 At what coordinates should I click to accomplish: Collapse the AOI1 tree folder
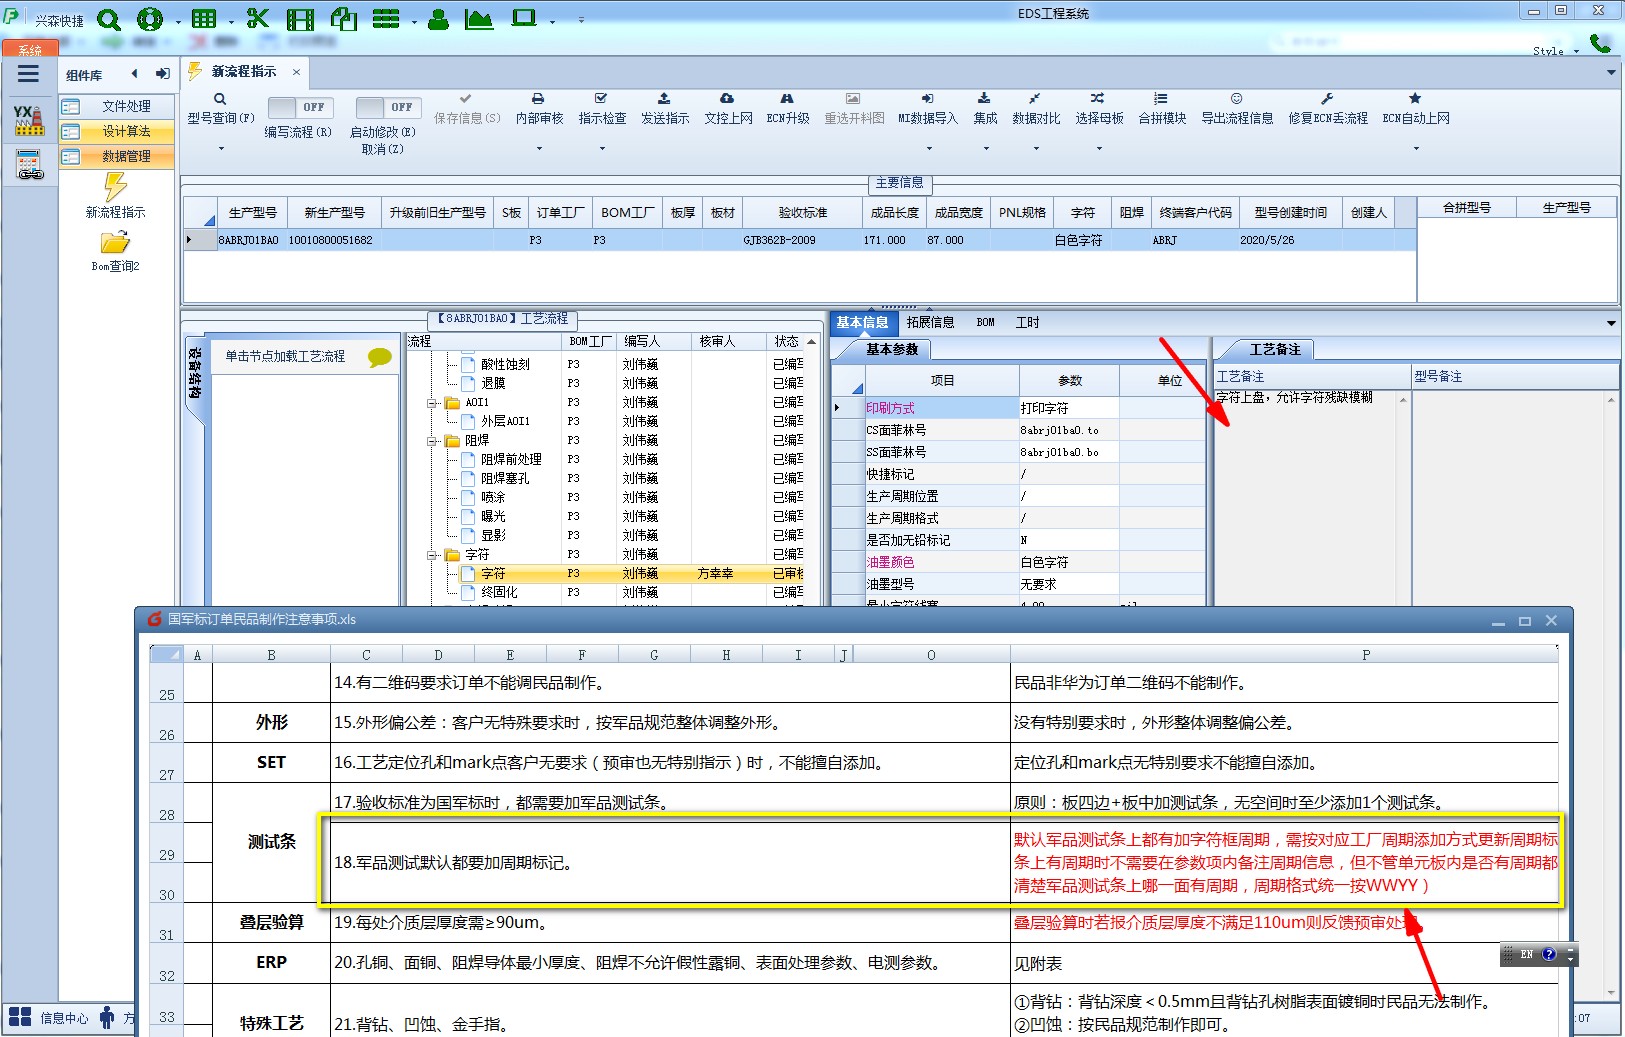tap(433, 403)
